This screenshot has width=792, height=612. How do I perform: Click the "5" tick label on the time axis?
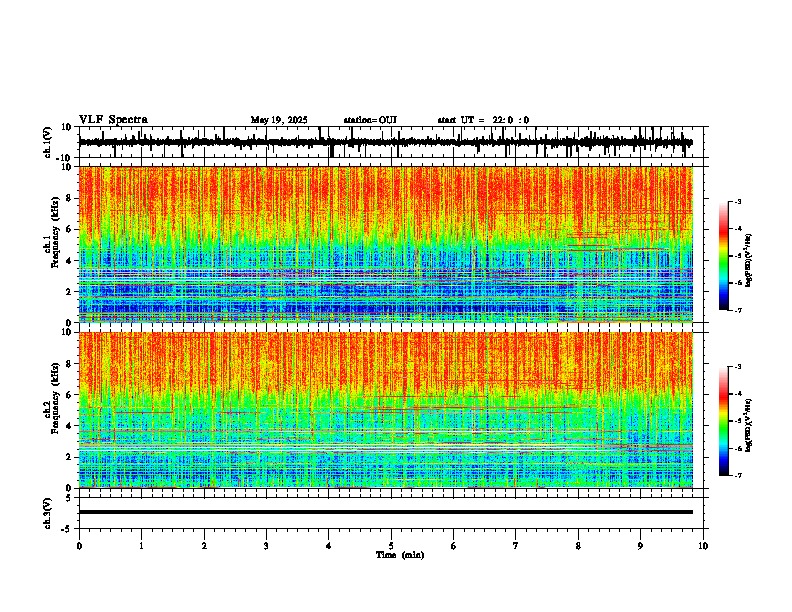(x=391, y=546)
